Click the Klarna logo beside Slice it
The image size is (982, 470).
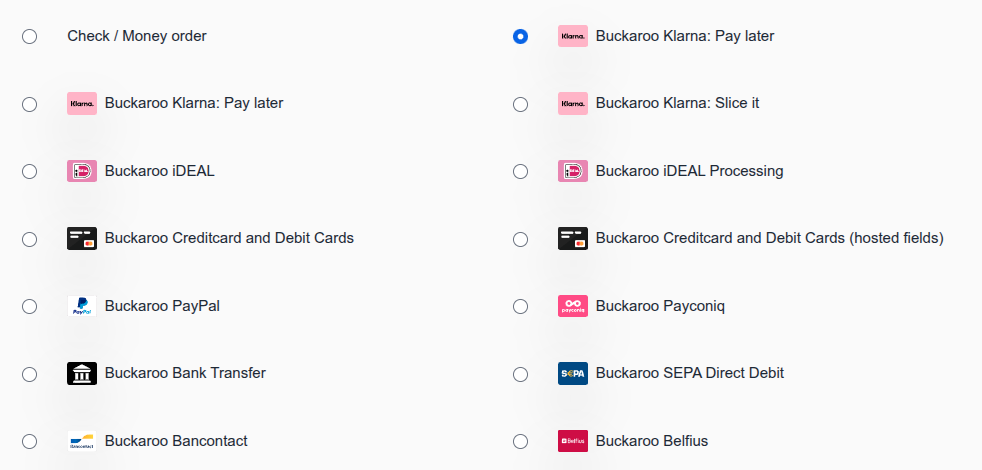[x=573, y=104]
